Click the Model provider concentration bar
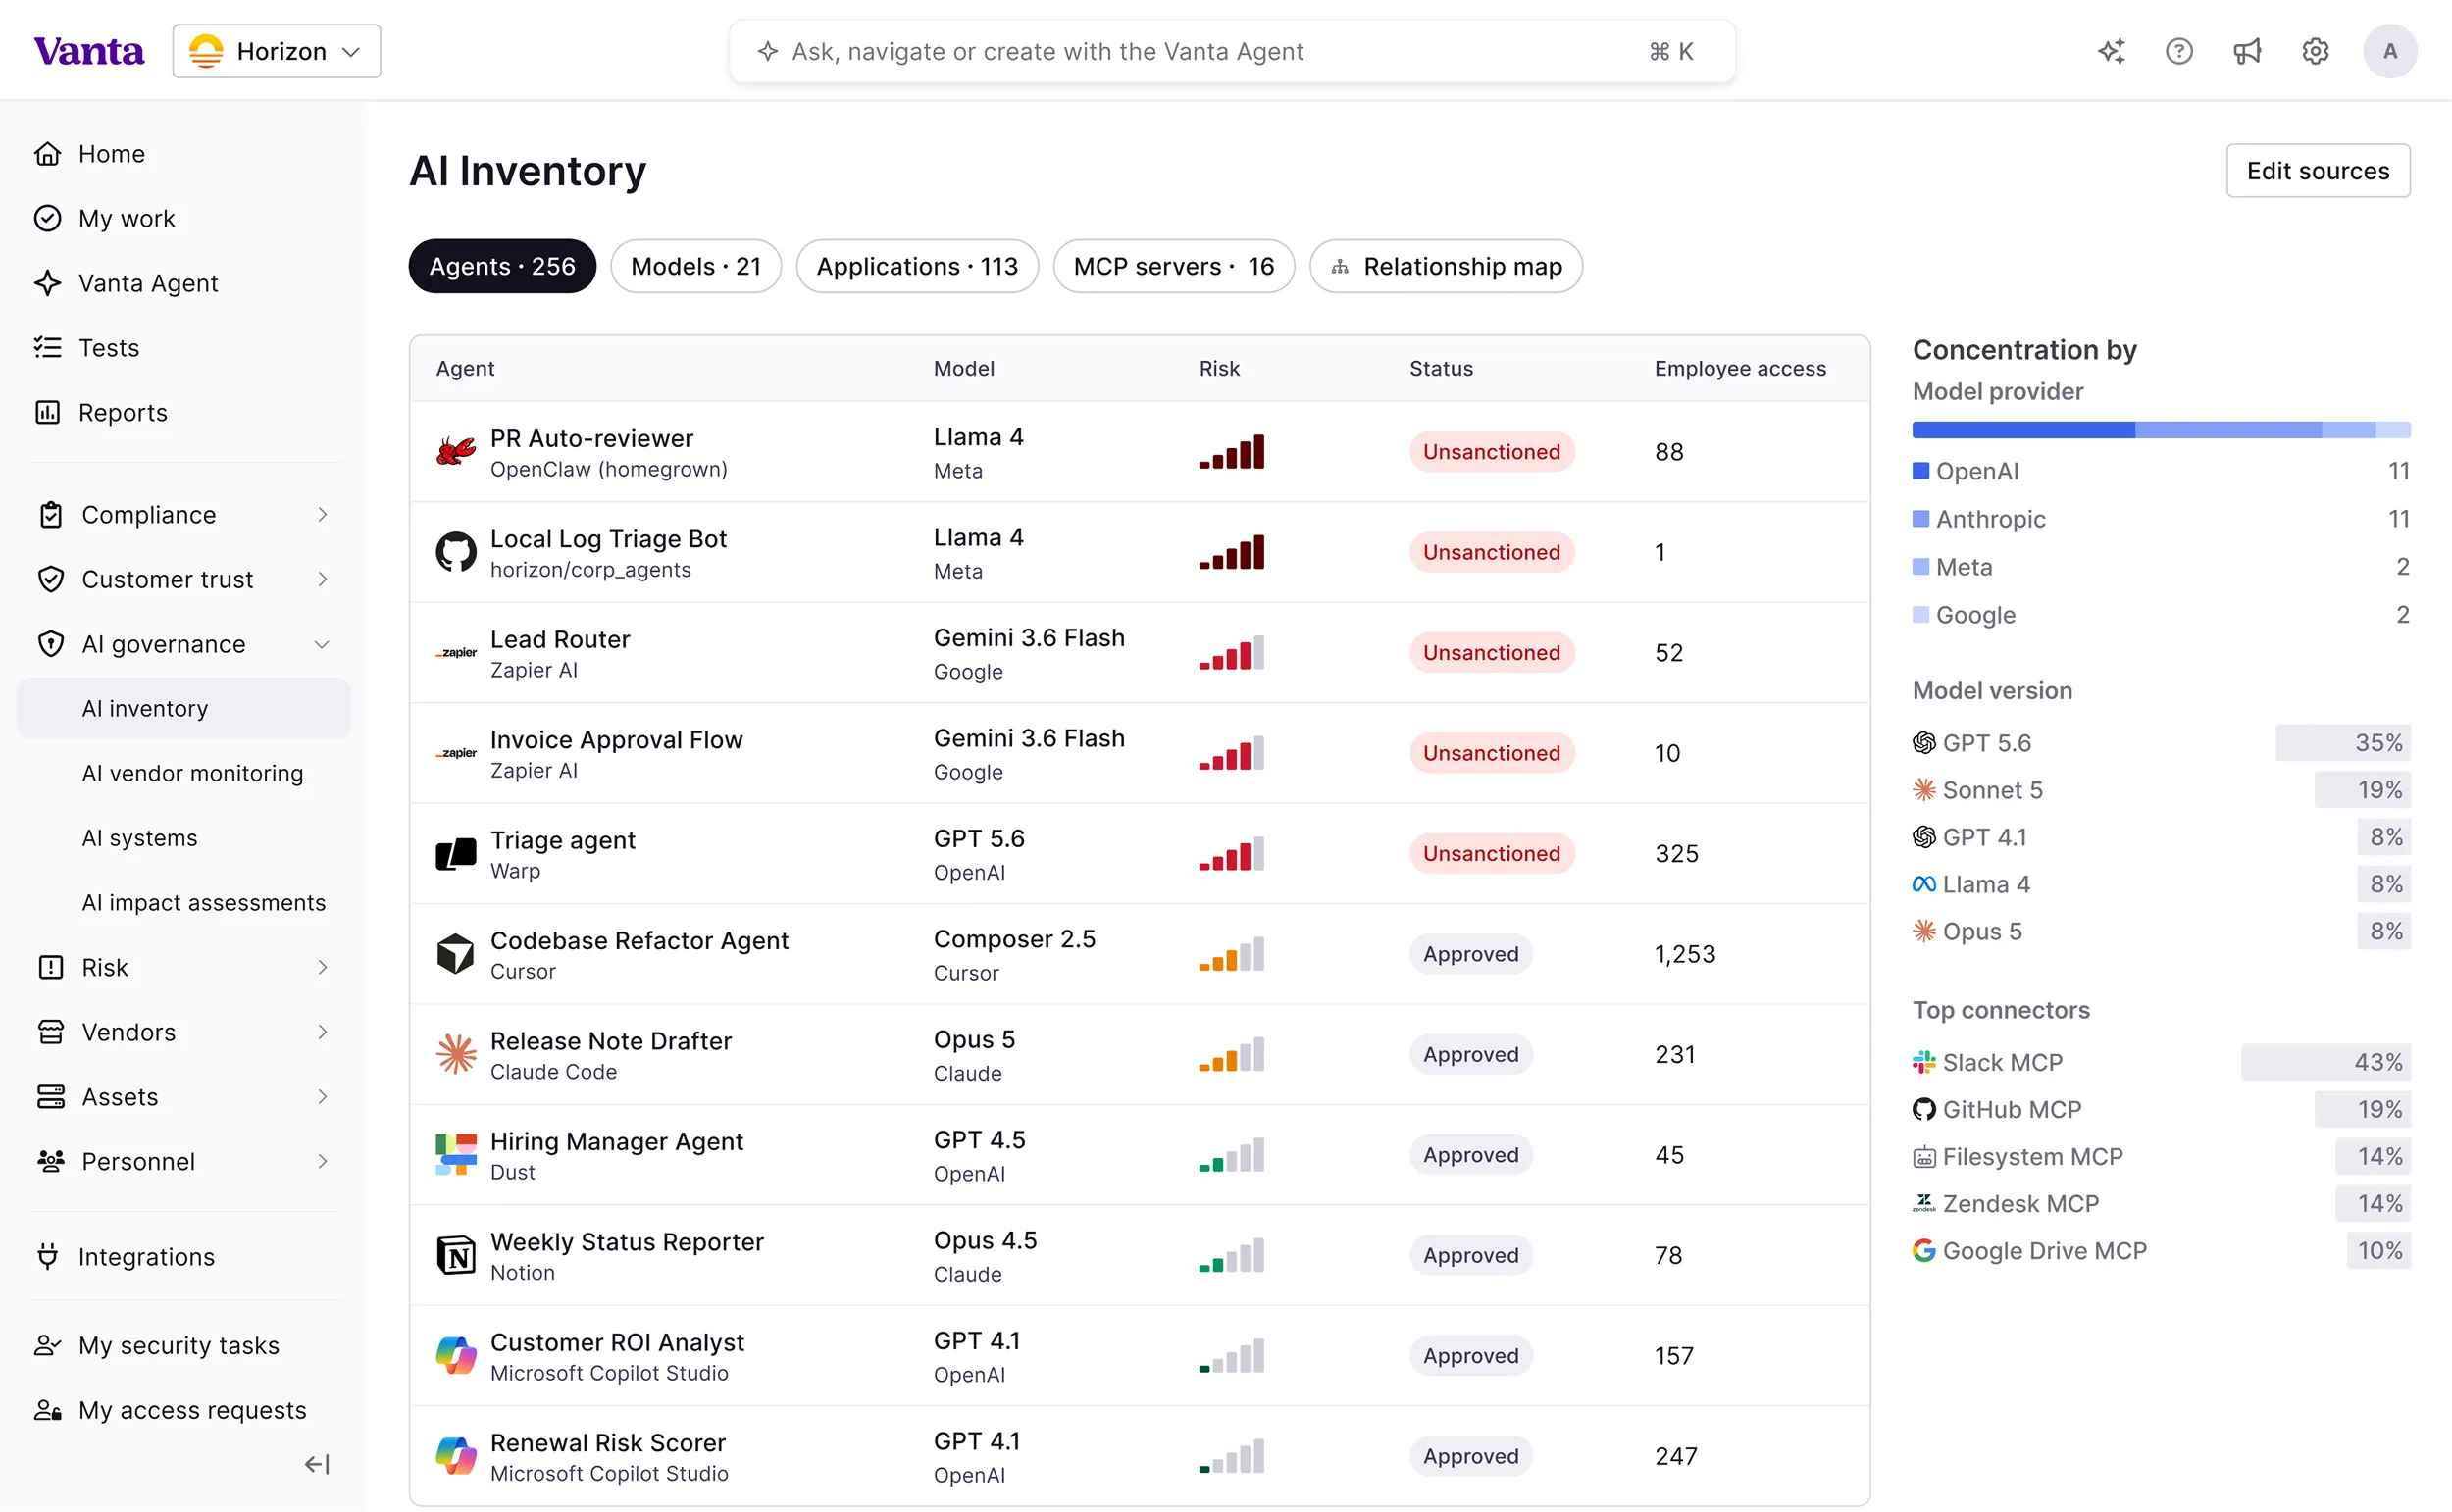The image size is (2452, 1512). click(x=2161, y=430)
